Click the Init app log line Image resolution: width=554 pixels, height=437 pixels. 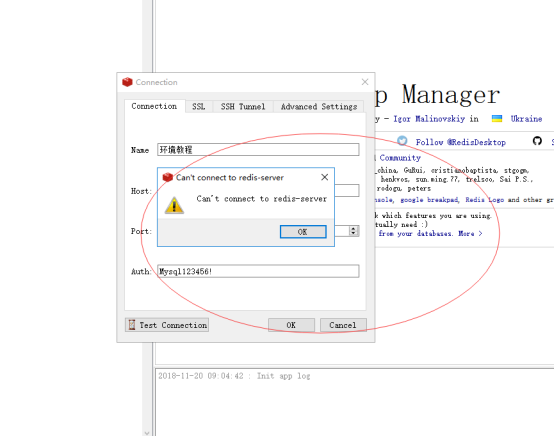[x=234, y=376]
